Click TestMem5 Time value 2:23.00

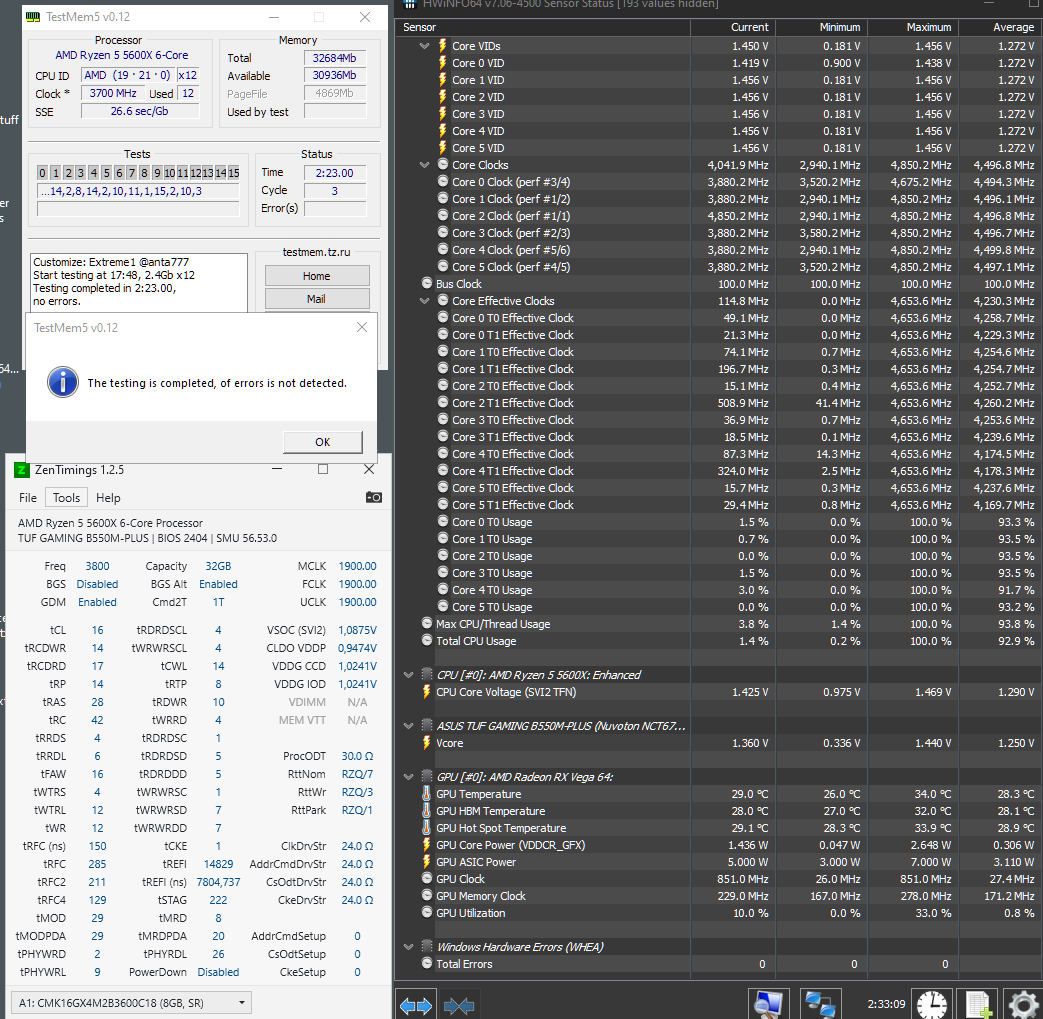pyautogui.click(x=335, y=173)
